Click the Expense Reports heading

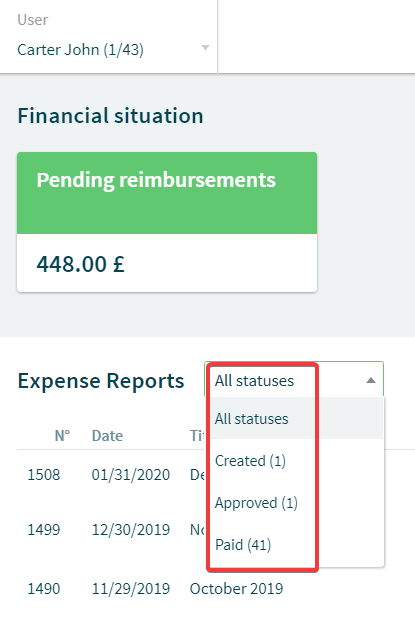point(101,381)
